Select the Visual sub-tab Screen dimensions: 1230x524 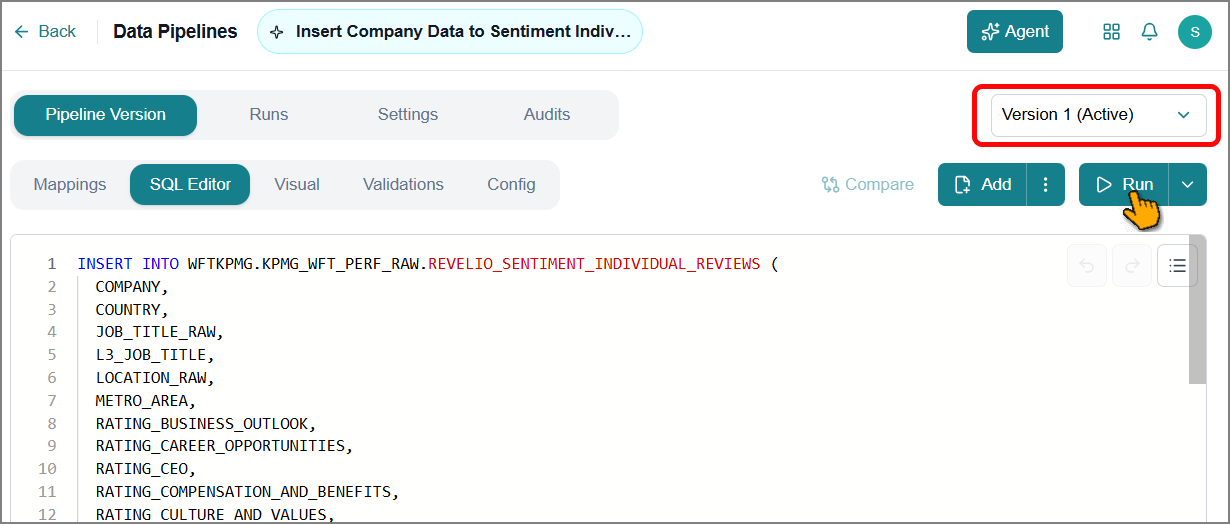point(297,185)
